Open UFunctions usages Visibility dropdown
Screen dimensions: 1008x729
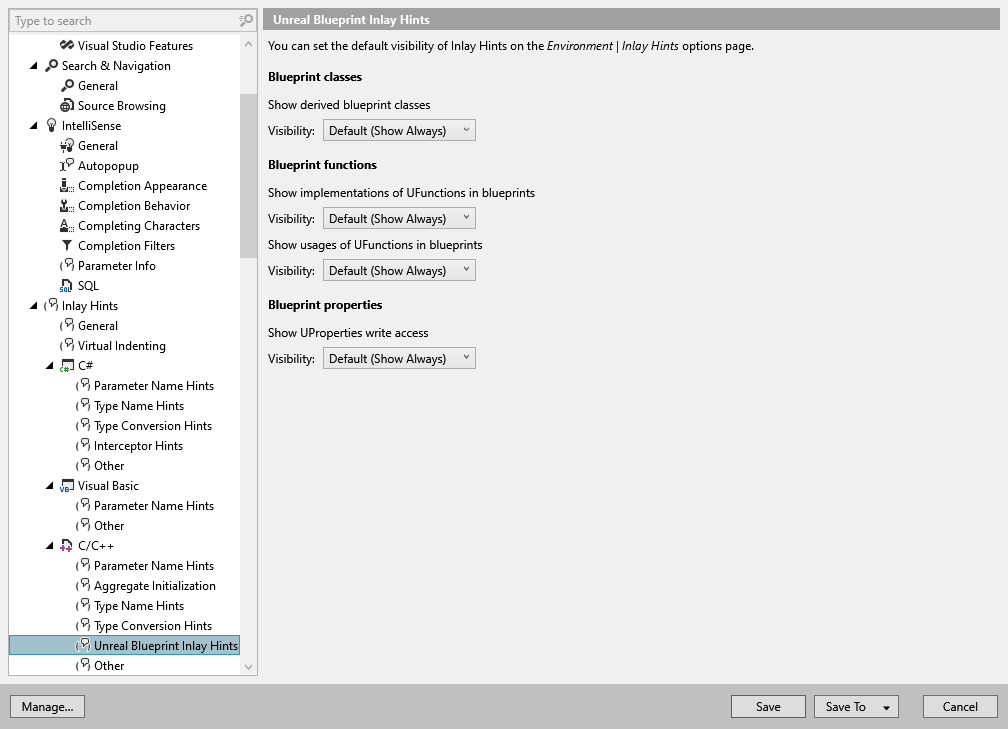tap(399, 271)
